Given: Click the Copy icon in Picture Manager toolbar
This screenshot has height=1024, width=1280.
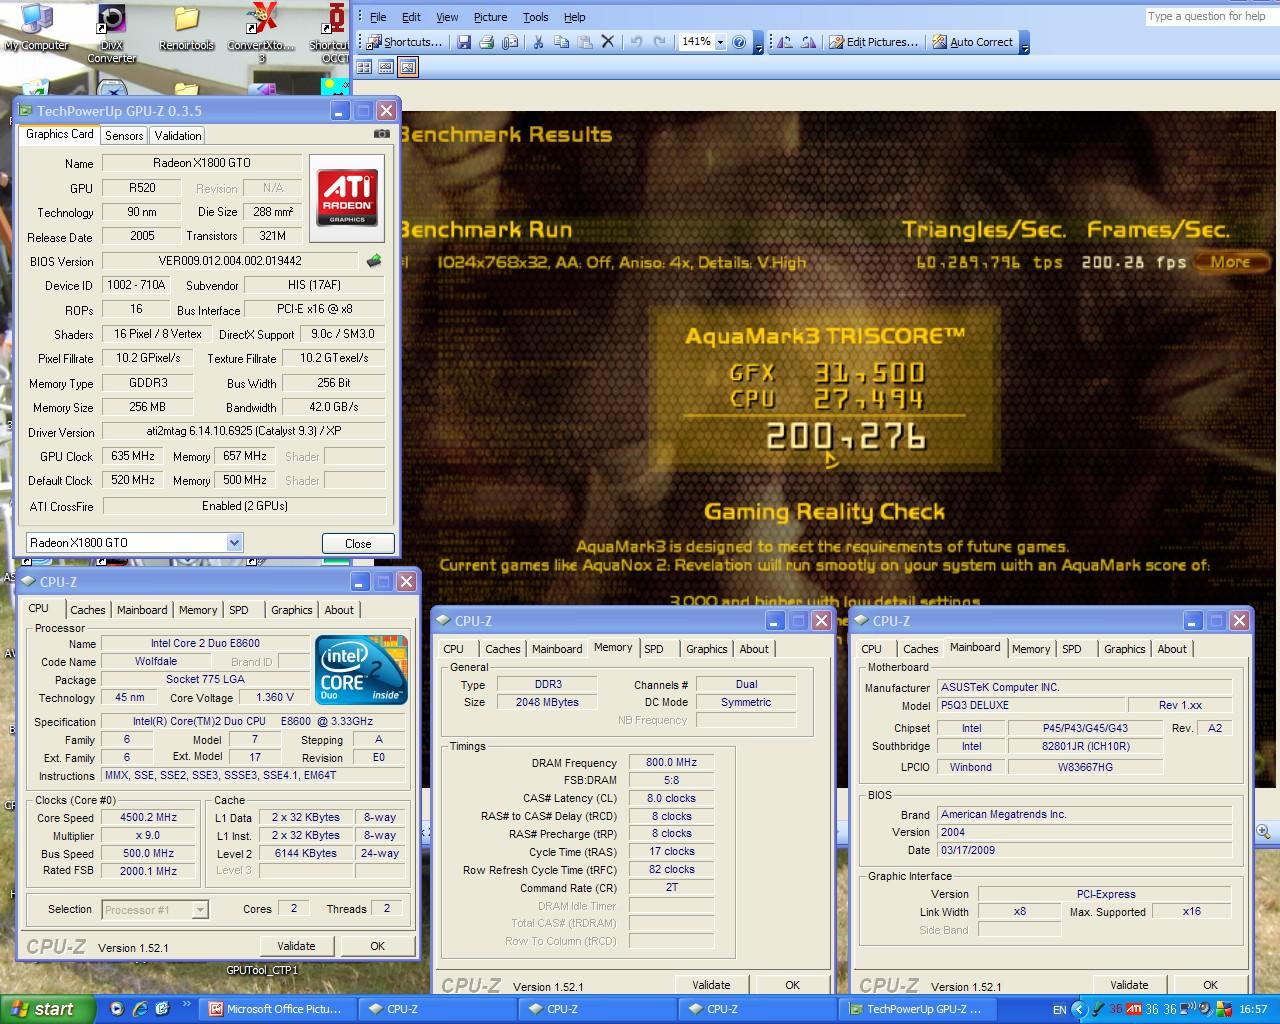Looking at the screenshot, I should pos(561,42).
